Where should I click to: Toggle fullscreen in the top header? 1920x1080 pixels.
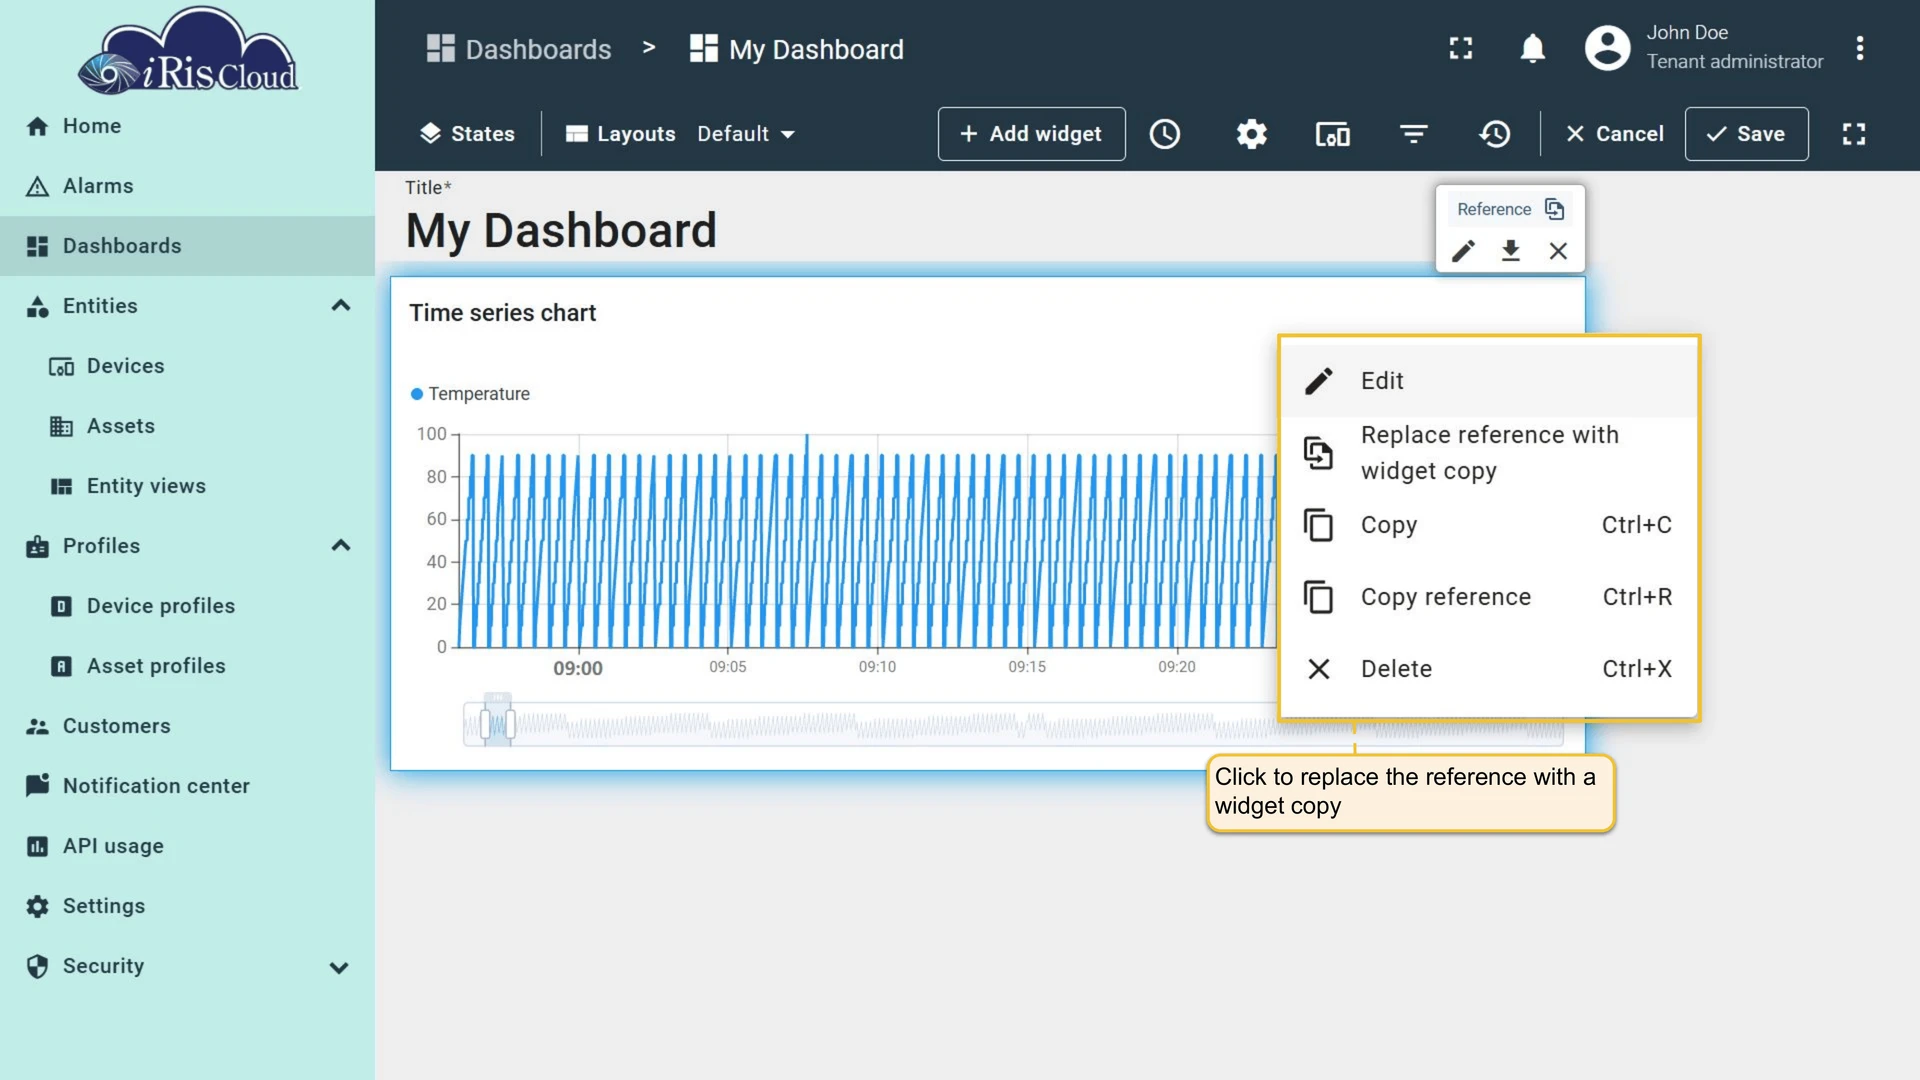(1461, 48)
